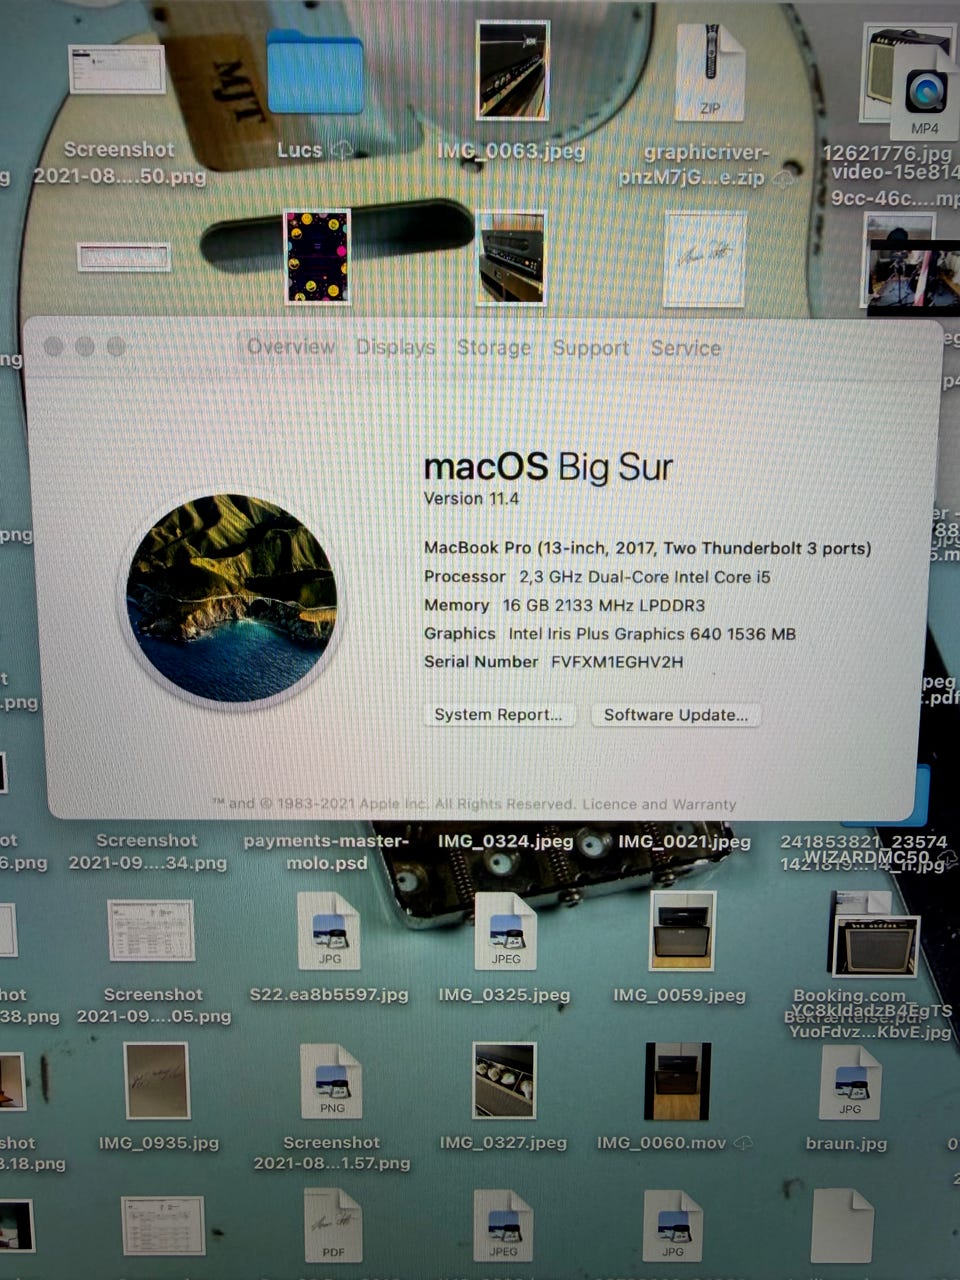Screen dimensions: 960x1280
Task: Open the Service tab
Action: [x=686, y=348]
